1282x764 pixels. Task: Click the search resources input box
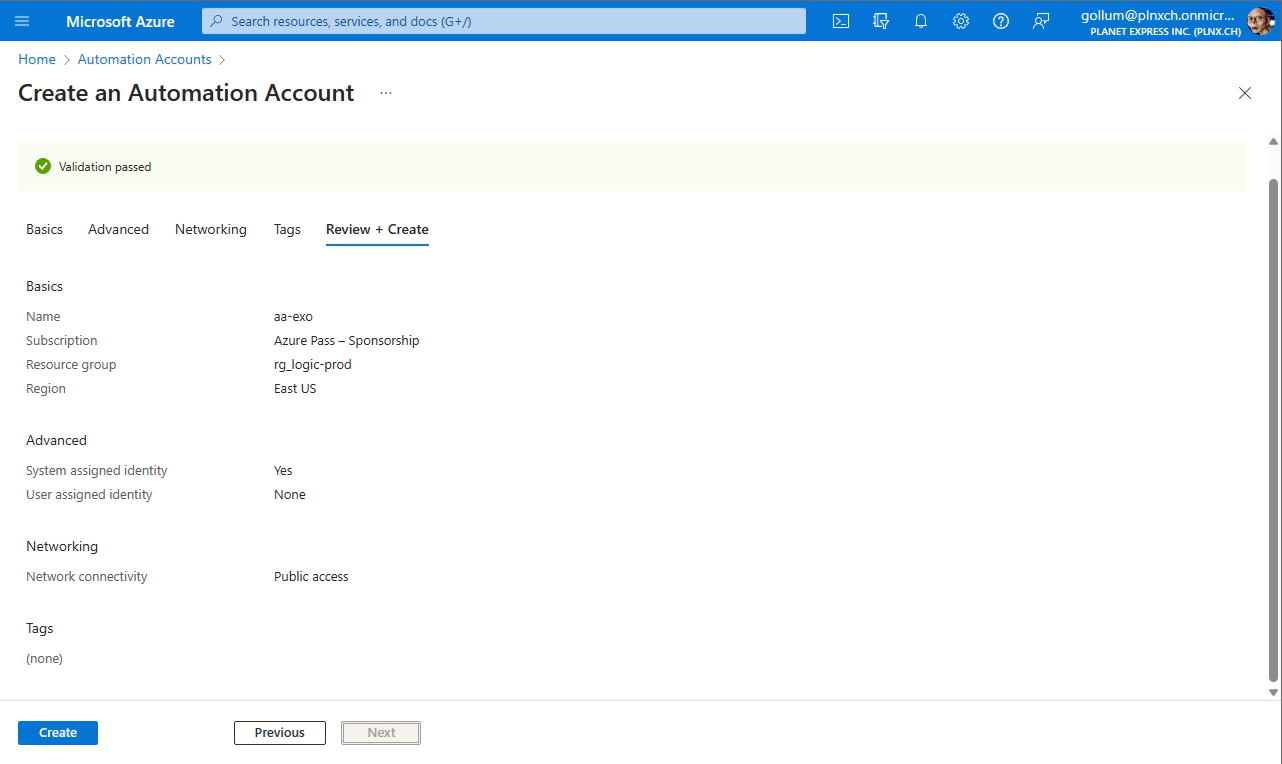point(503,20)
